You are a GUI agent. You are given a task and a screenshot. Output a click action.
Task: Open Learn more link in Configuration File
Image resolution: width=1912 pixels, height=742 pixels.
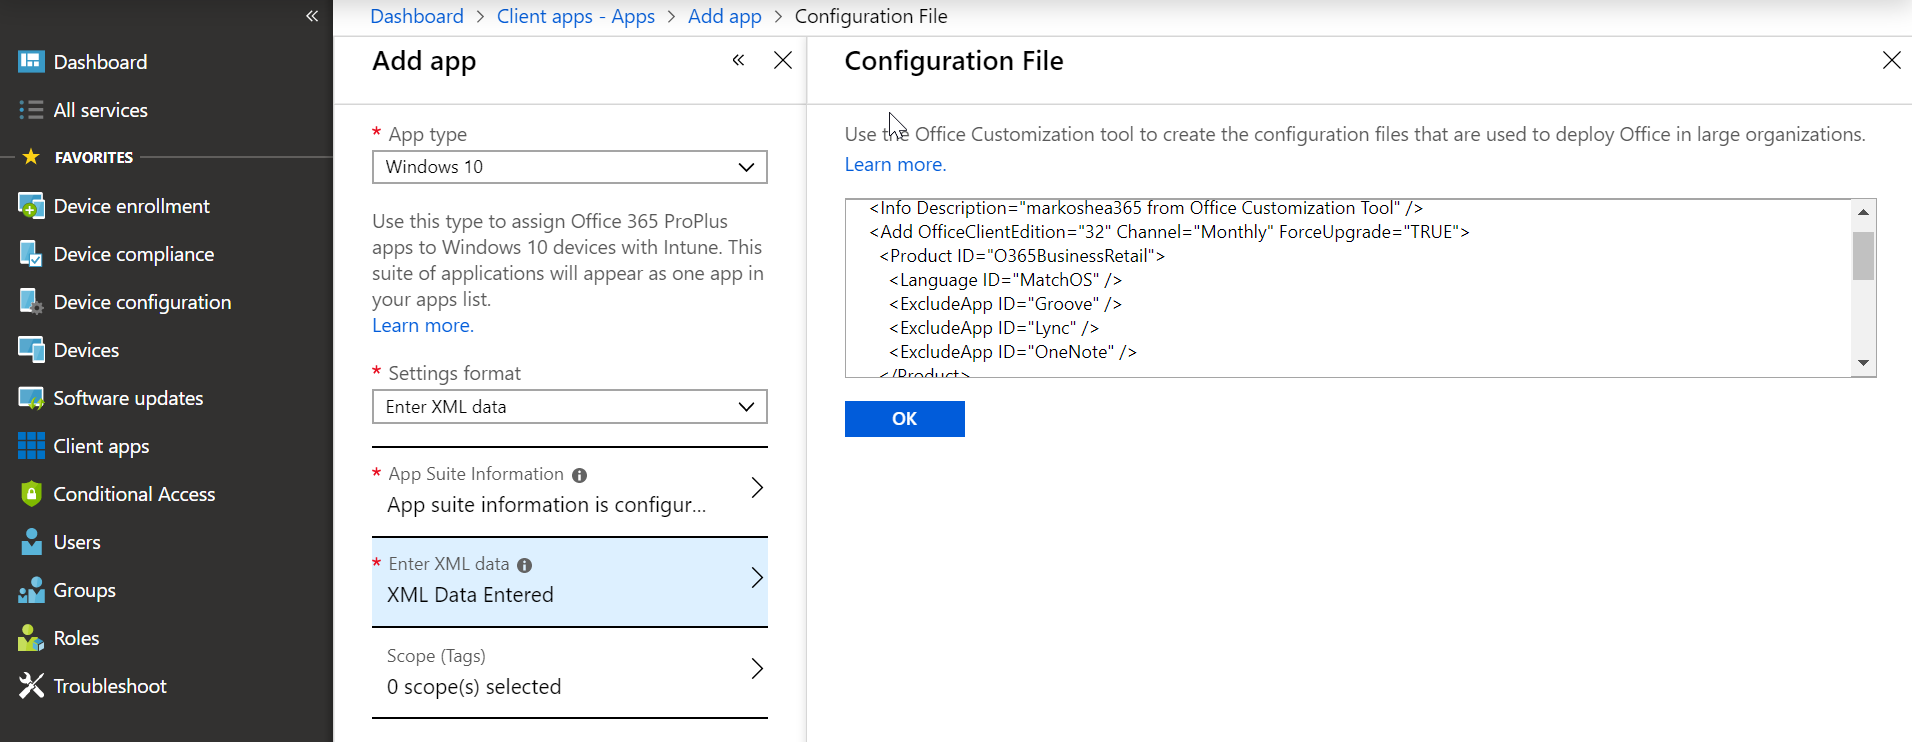point(894,165)
